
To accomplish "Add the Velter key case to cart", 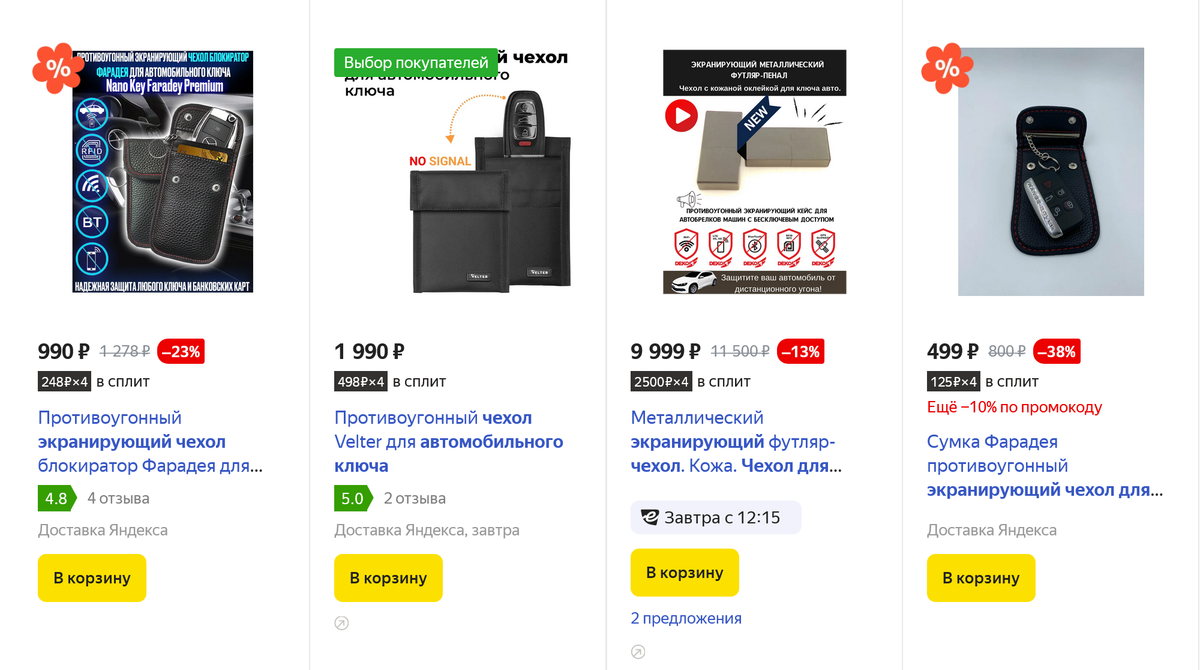I will click(388, 578).
